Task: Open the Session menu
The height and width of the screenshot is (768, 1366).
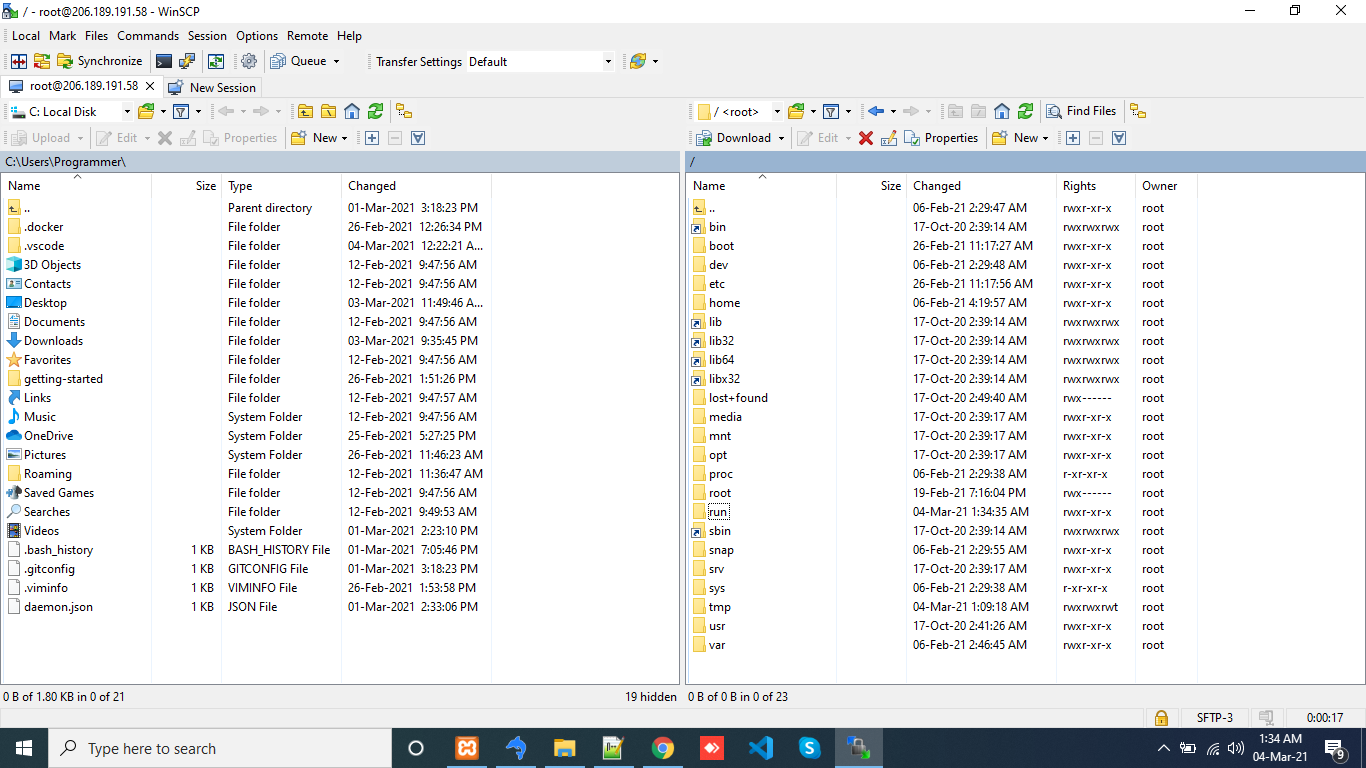Action: (x=208, y=35)
